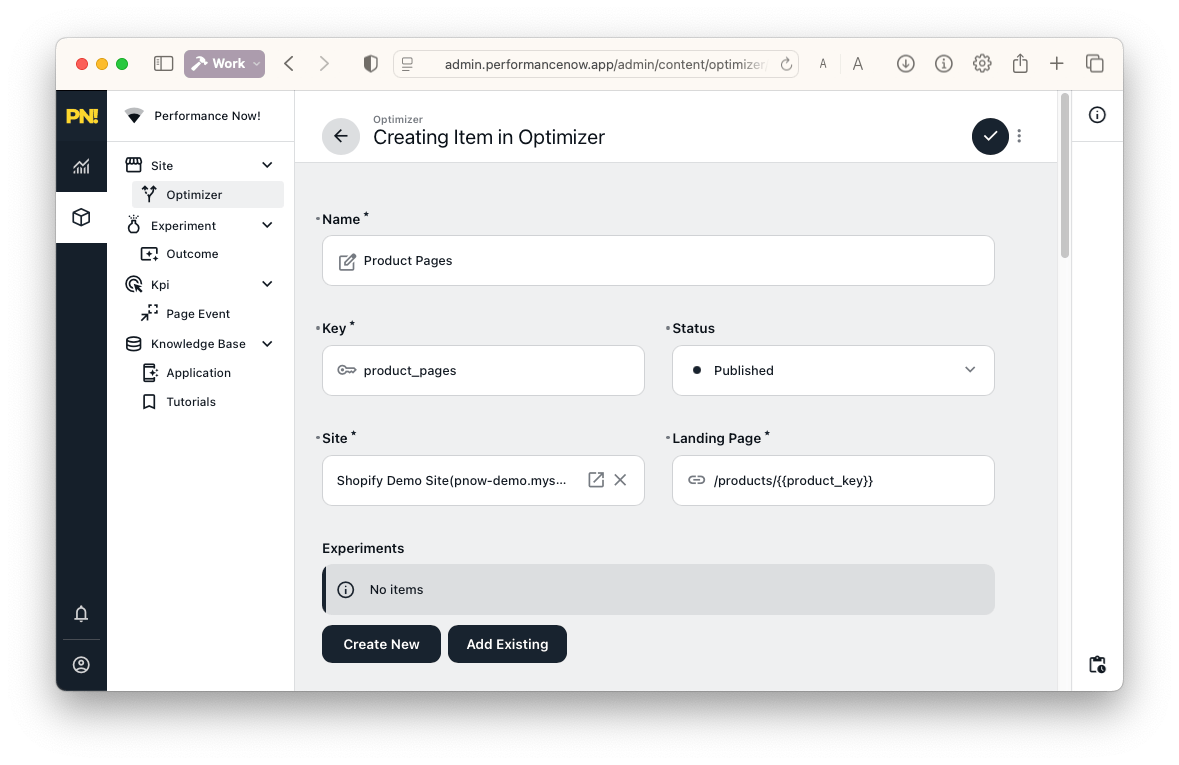Focus the Landing Page field
The width and height of the screenshot is (1179, 765).
coord(833,480)
